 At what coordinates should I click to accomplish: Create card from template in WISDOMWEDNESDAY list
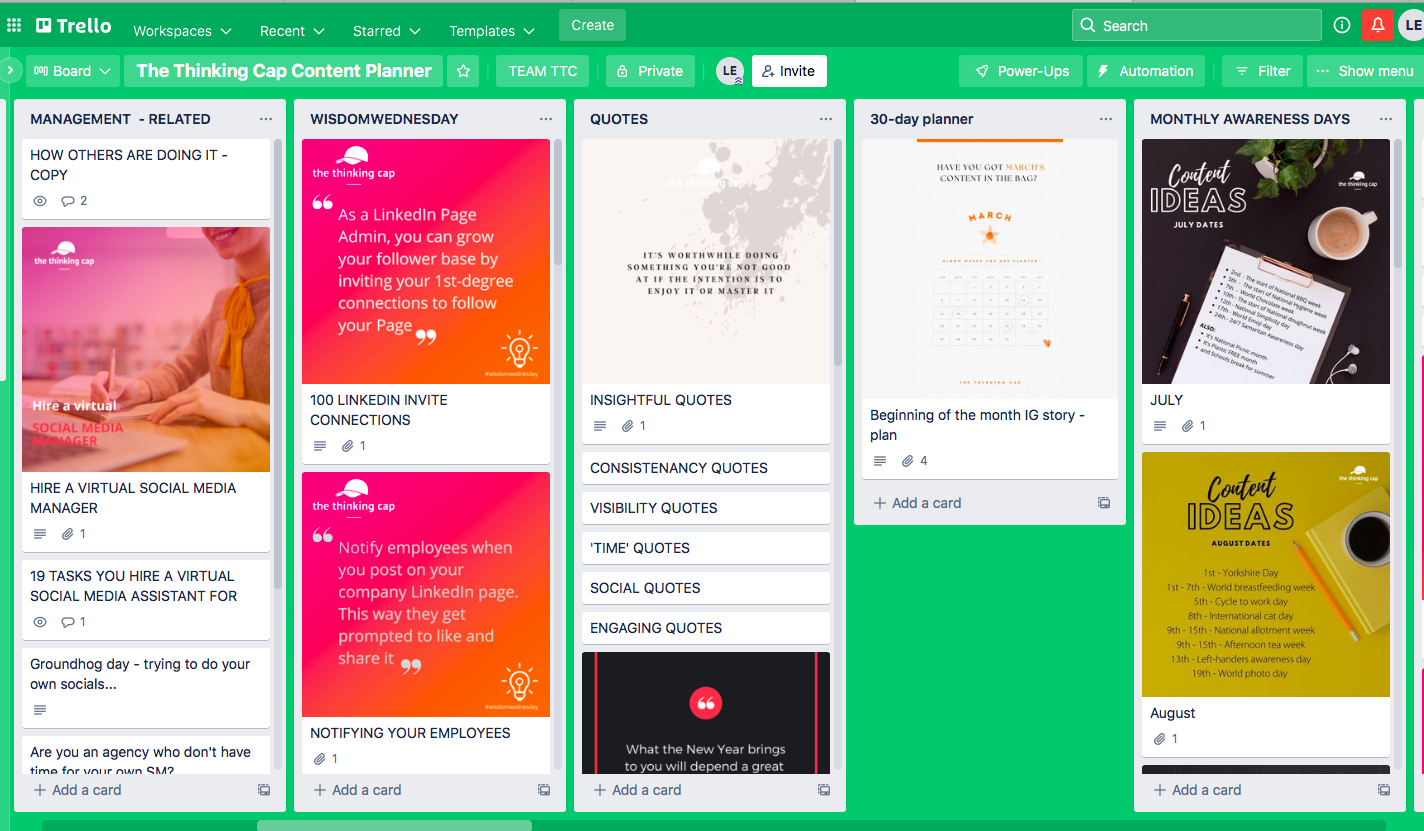click(544, 790)
